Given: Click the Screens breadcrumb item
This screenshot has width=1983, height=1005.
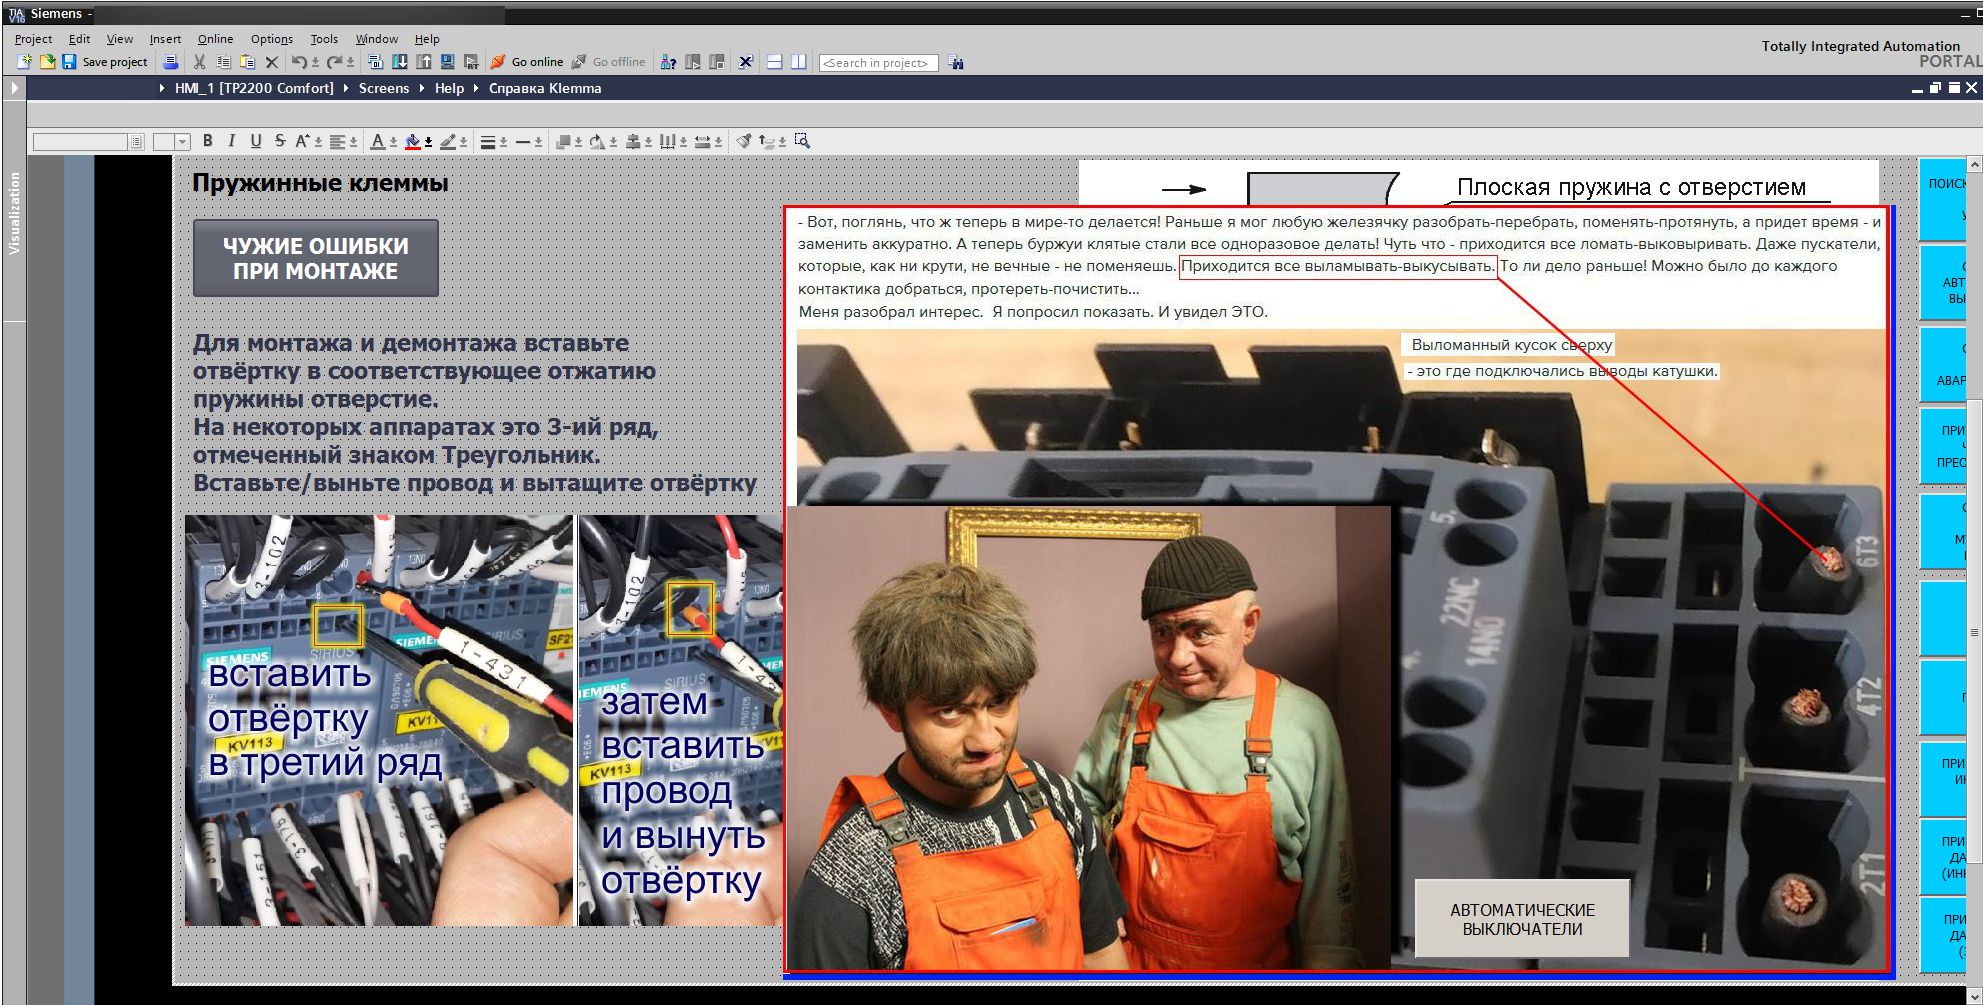Looking at the screenshot, I should tap(384, 88).
